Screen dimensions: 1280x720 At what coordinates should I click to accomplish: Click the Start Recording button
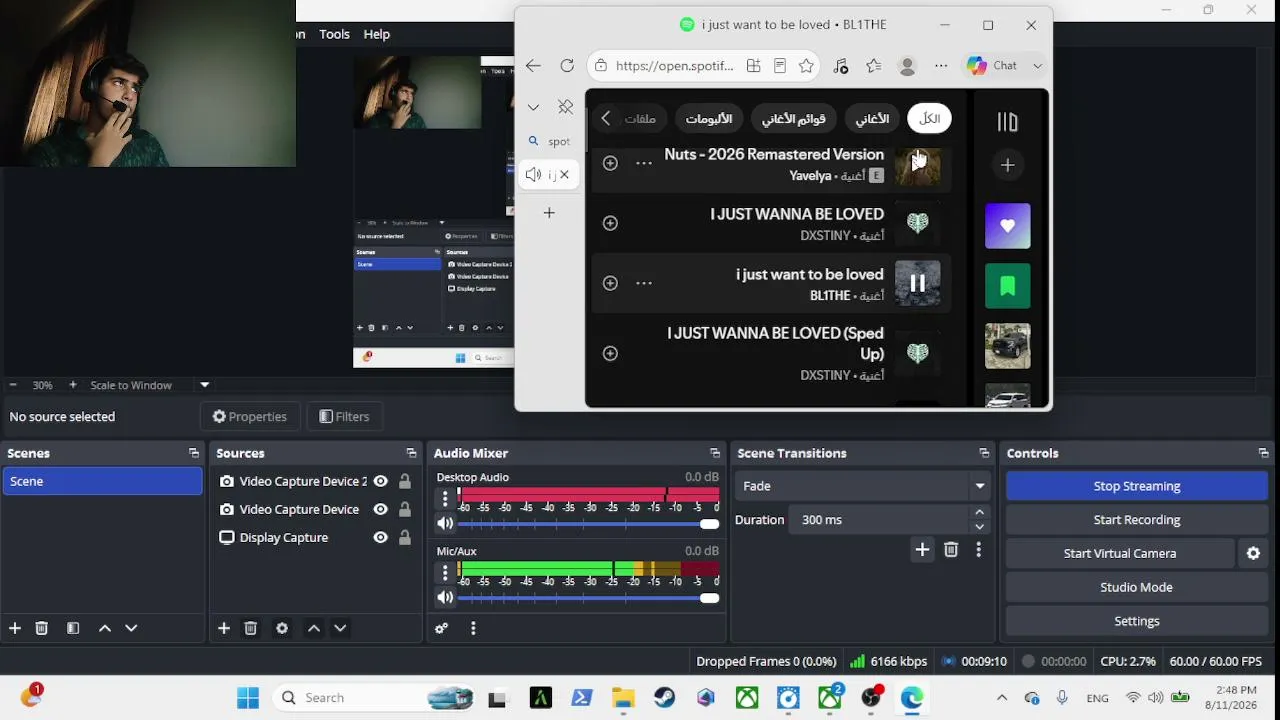point(1137,520)
